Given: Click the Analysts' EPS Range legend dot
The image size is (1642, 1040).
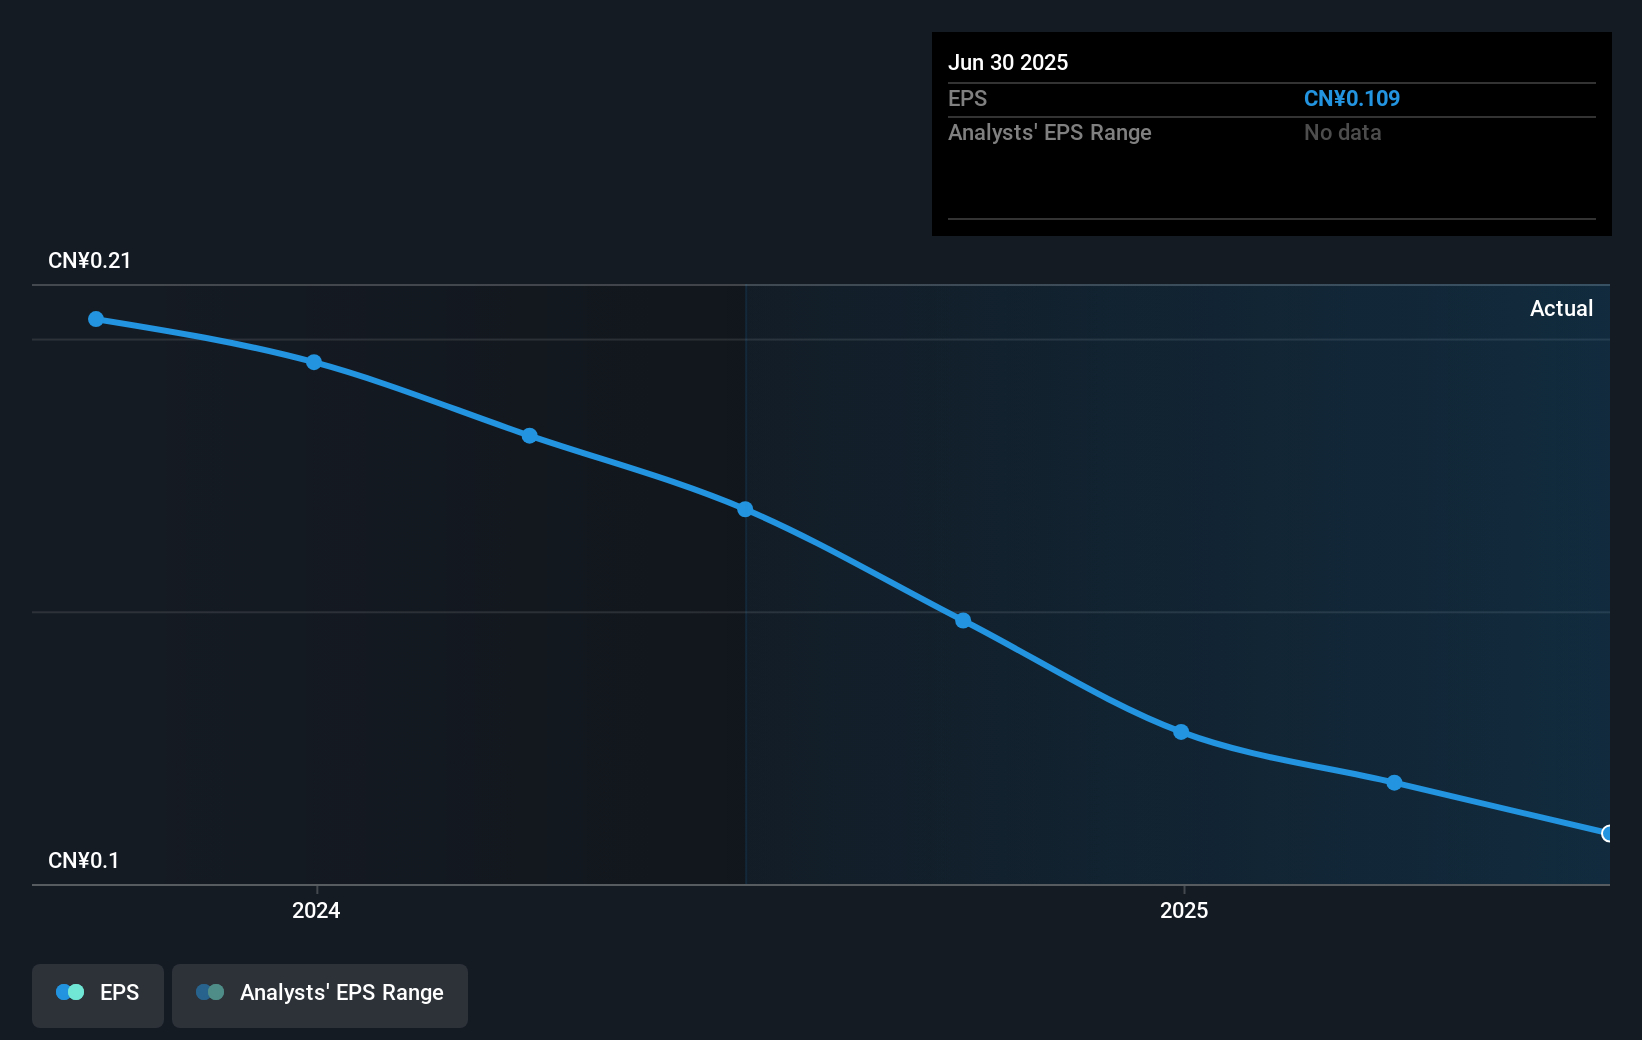Looking at the screenshot, I should click(x=208, y=992).
